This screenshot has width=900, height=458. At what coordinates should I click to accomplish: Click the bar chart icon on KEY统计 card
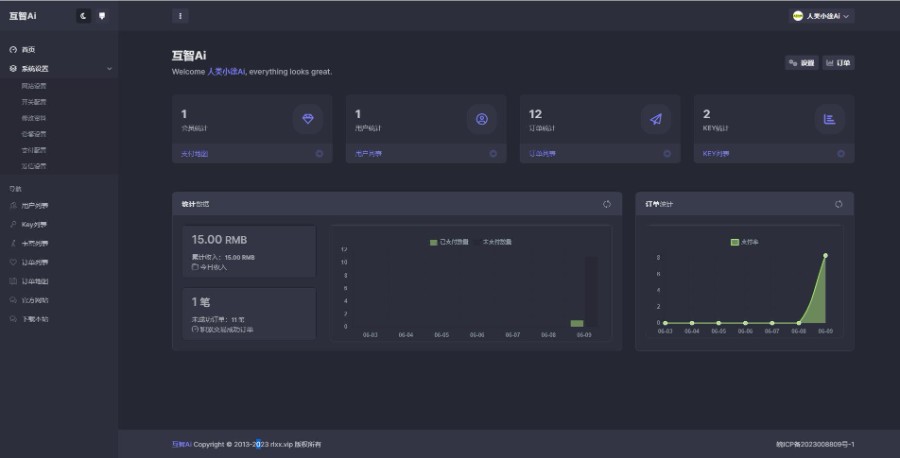[829, 119]
